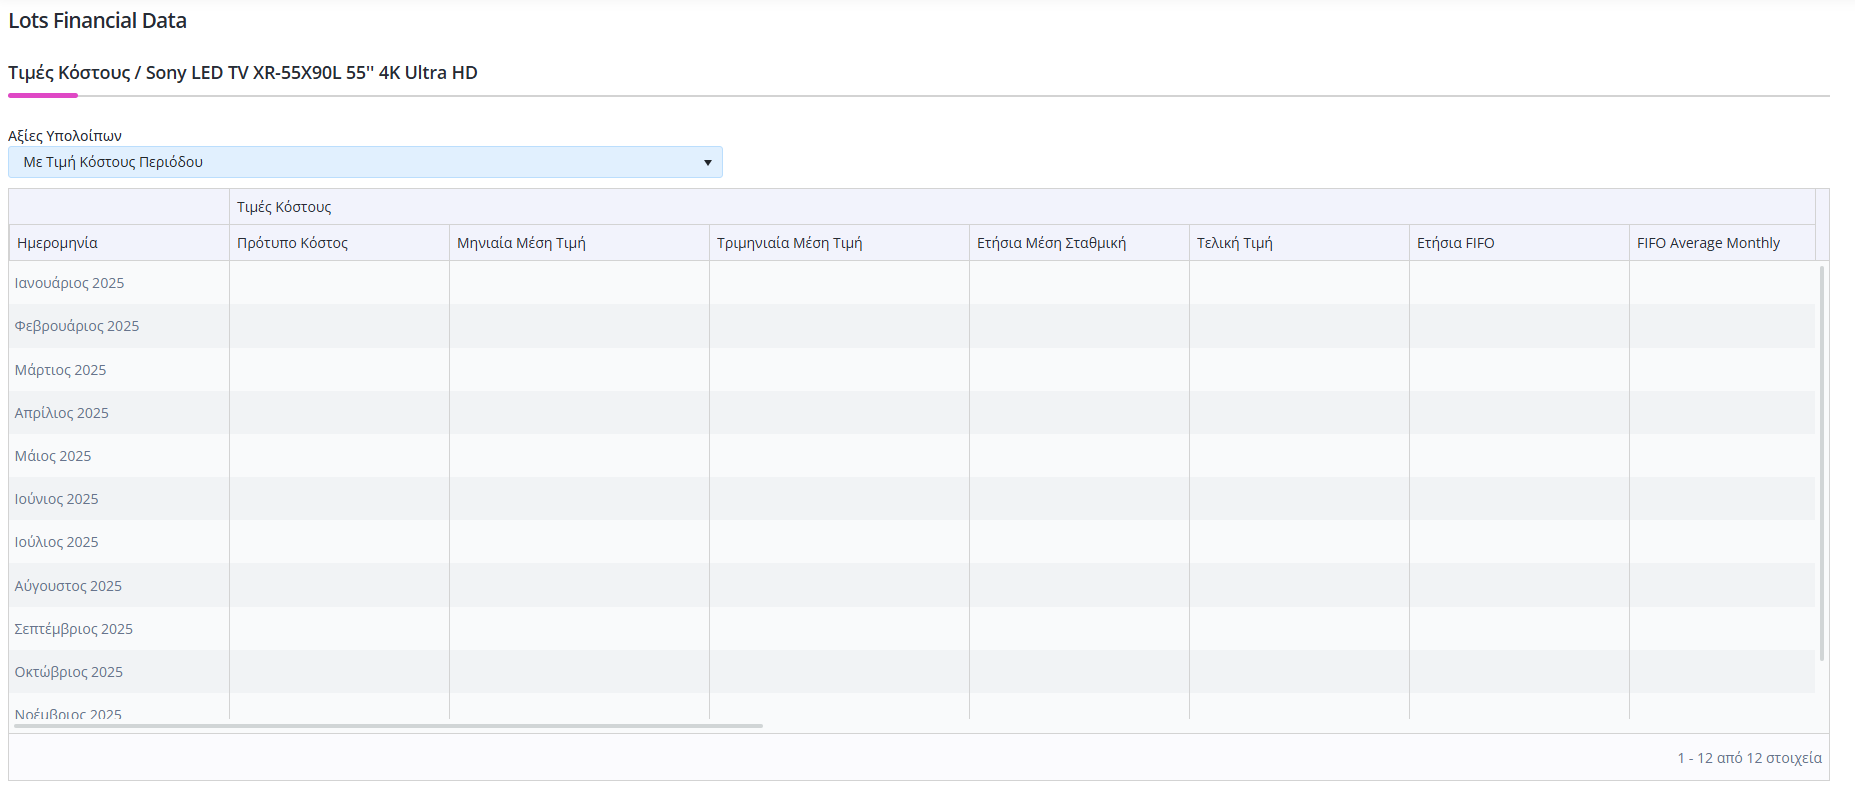Screen dimensions: 1855x791
Task: Click the Τιμές Κόστους group header
Action: (x=1022, y=207)
